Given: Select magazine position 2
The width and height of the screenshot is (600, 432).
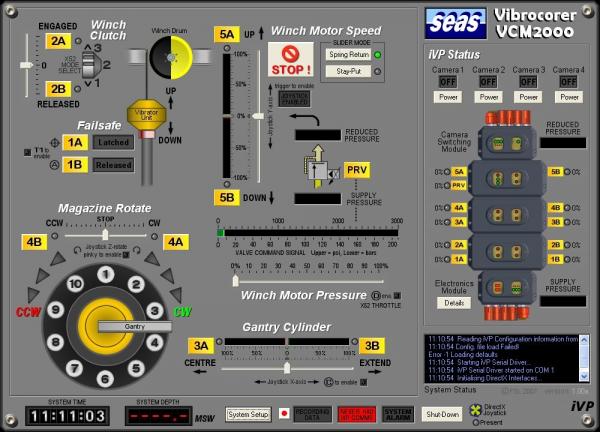Looking at the screenshot, I should (136, 284).
